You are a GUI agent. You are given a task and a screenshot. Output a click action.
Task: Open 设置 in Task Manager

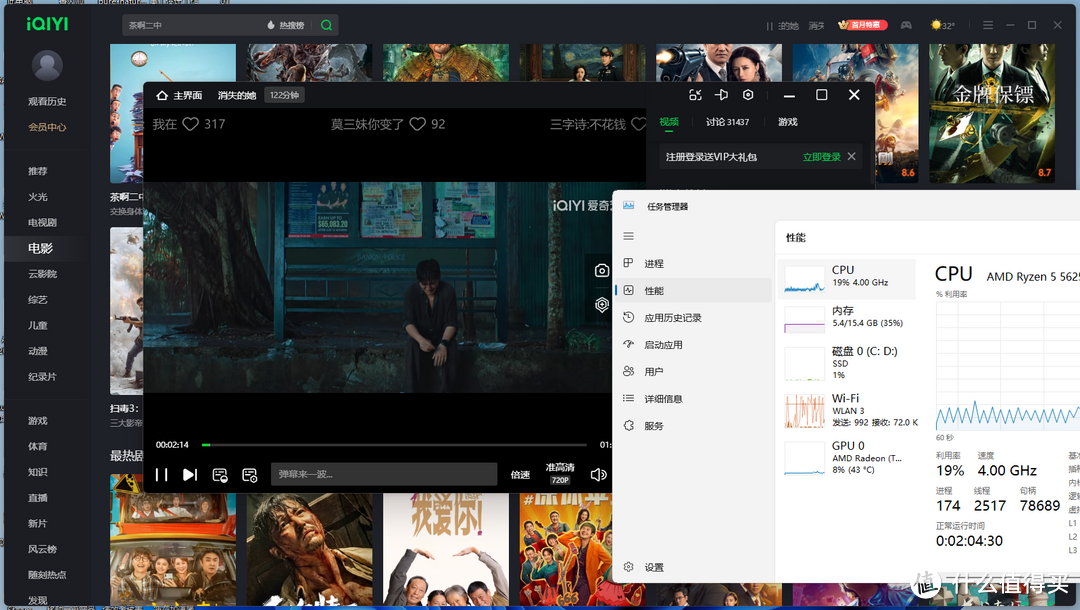693,567
